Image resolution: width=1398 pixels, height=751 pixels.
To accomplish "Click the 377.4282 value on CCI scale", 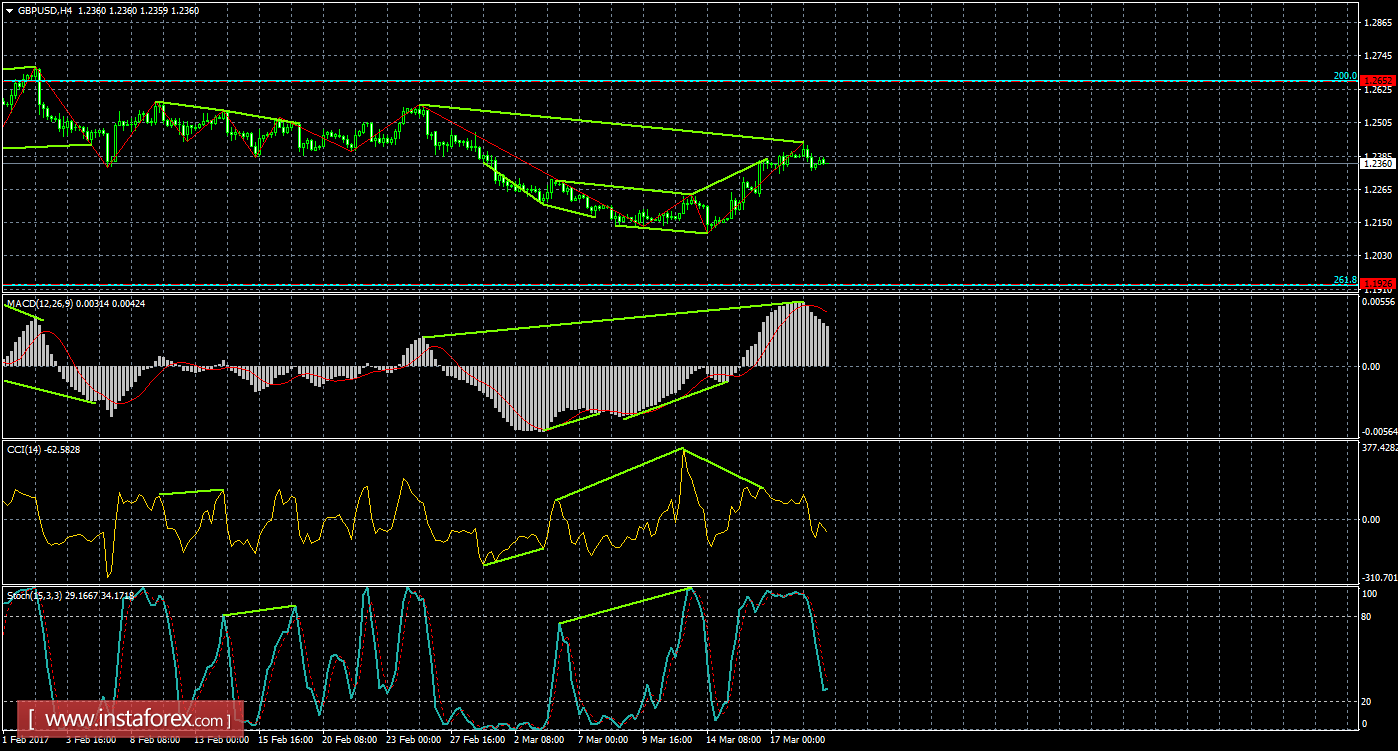I will click(x=1378, y=448).
